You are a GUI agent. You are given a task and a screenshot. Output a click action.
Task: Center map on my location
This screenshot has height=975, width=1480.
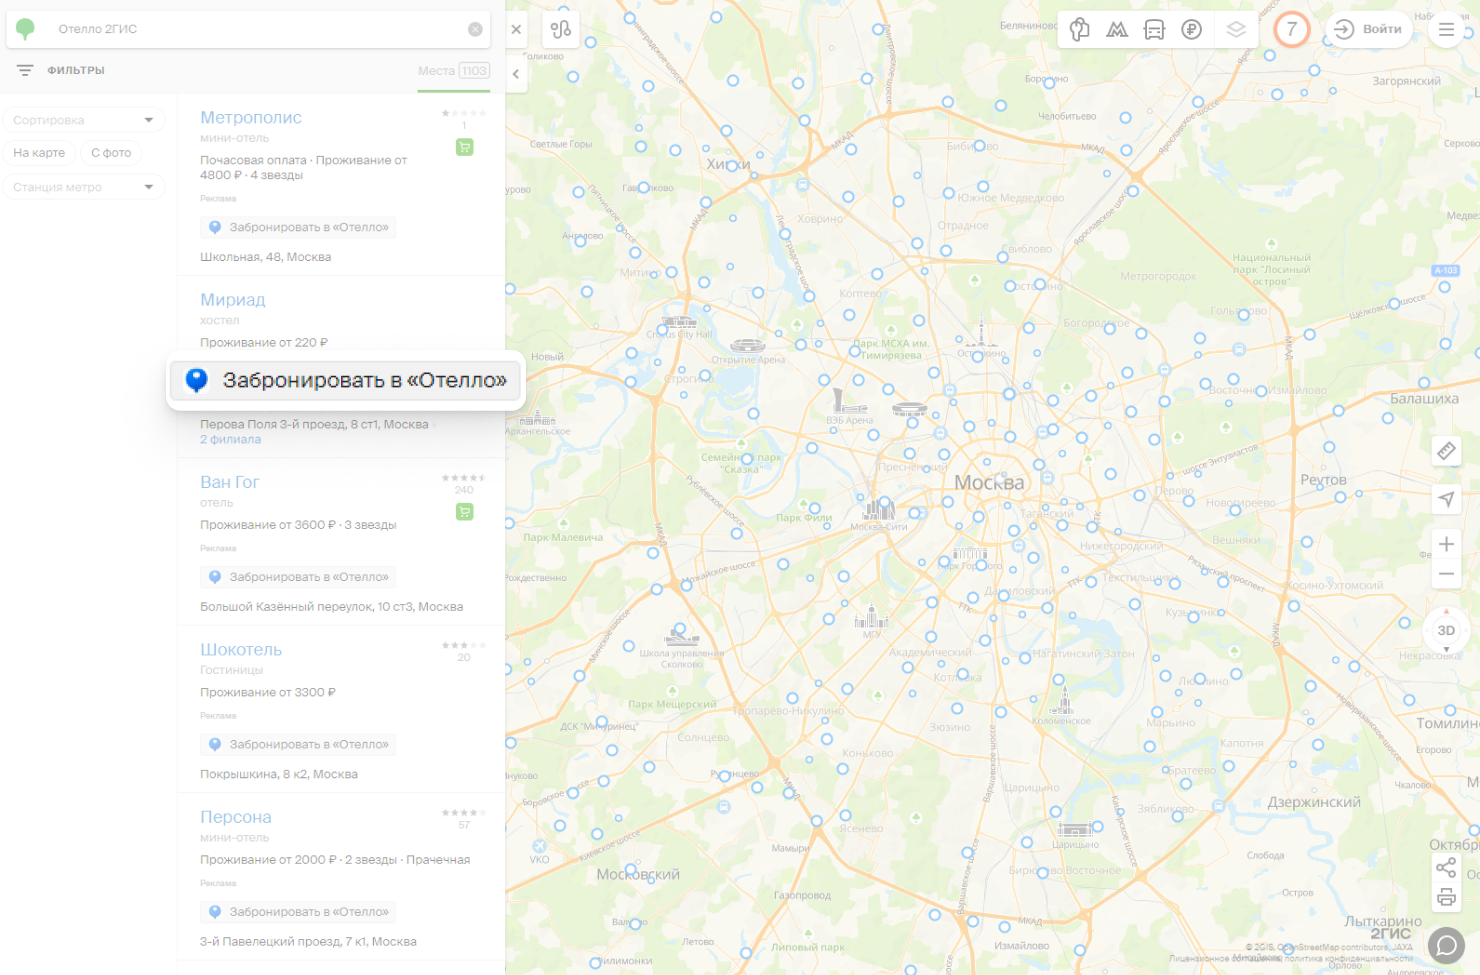click(x=1446, y=498)
